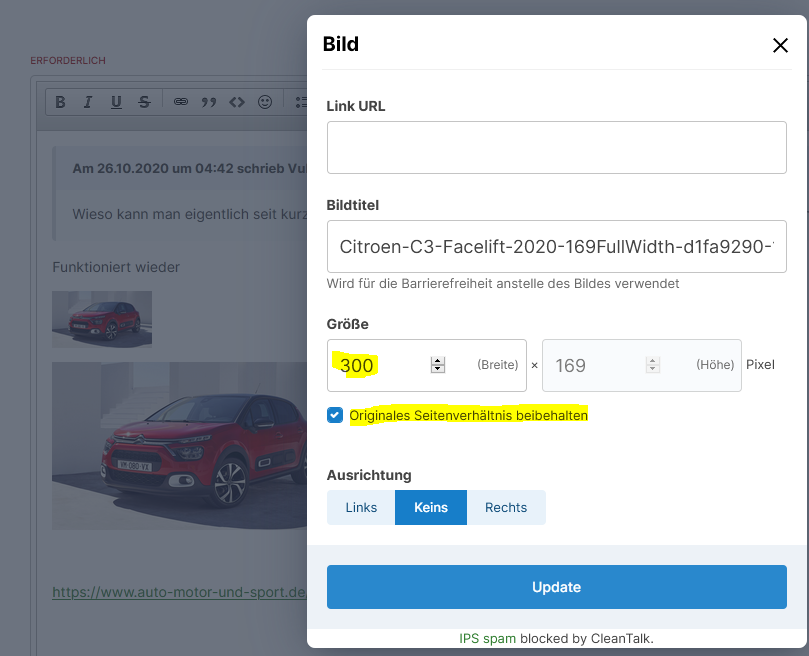Open the auto-motor-und-sport.de link in editor
Screen dimensions: 809x656
pos(180,592)
